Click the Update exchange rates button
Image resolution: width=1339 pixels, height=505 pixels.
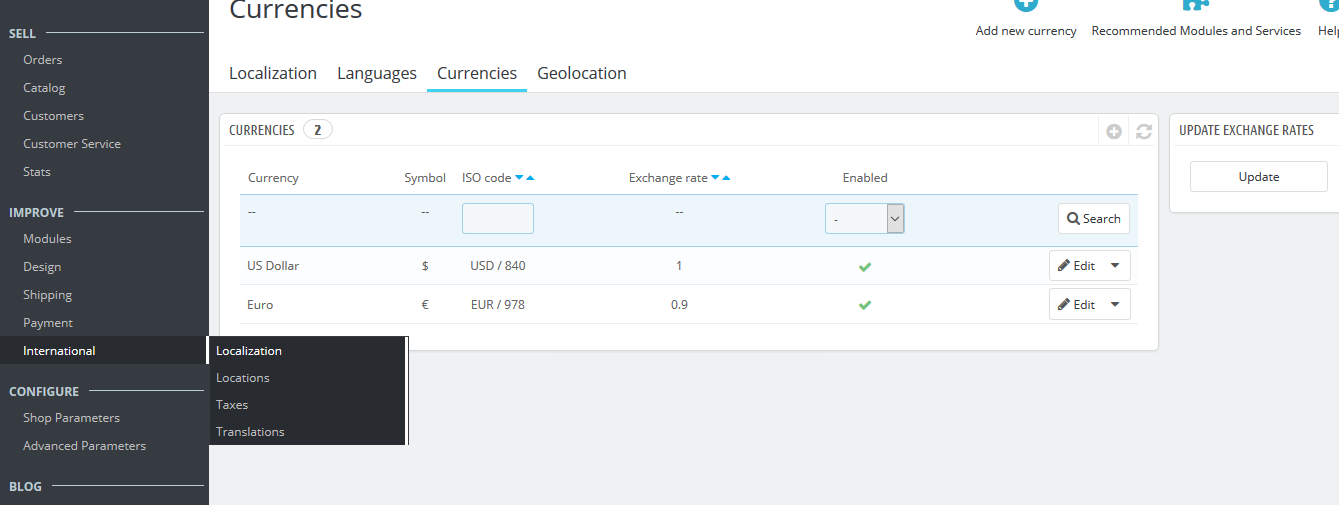(x=1258, y=177)
